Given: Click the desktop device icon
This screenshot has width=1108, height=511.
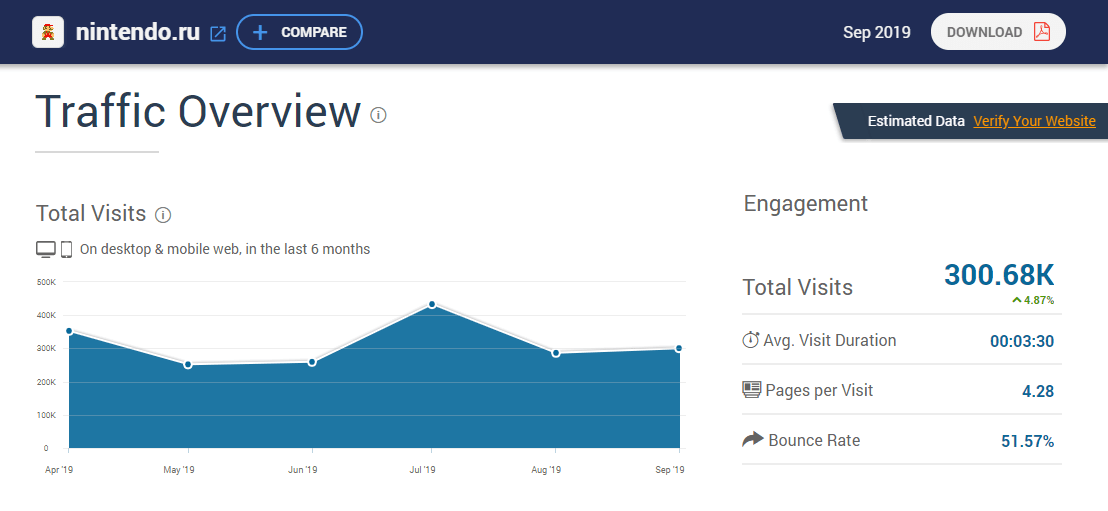Looking at the screenshot, I should point(46,249).
